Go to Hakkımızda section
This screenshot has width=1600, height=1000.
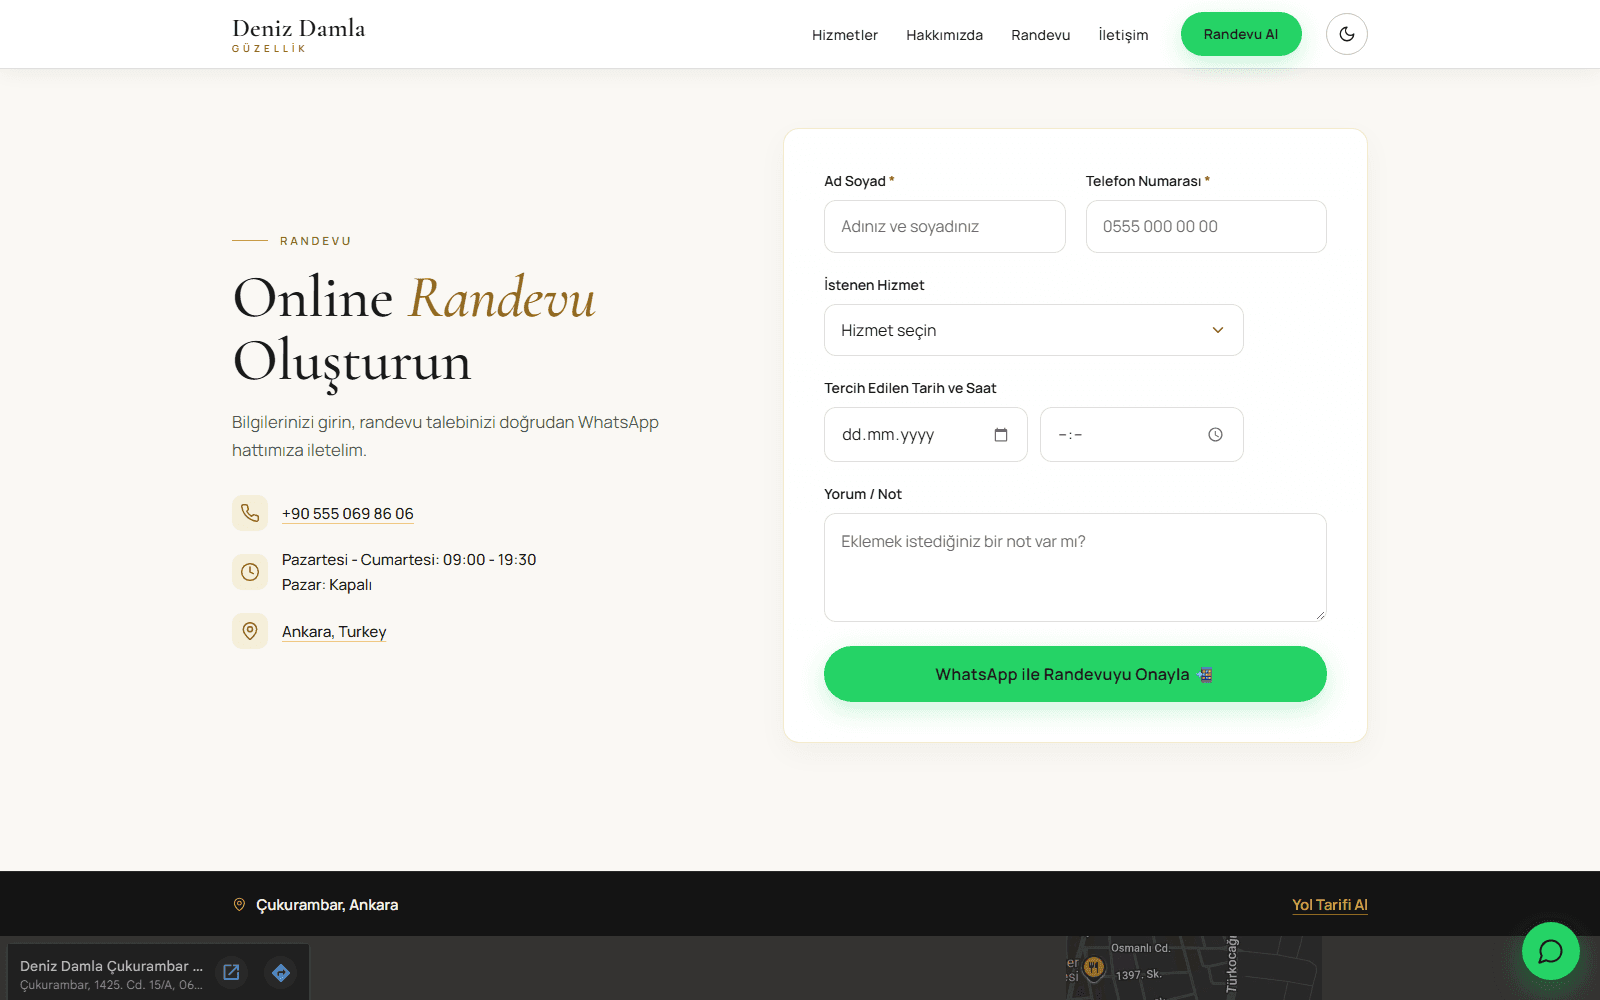pyautogui.click(x=944, y=35)
